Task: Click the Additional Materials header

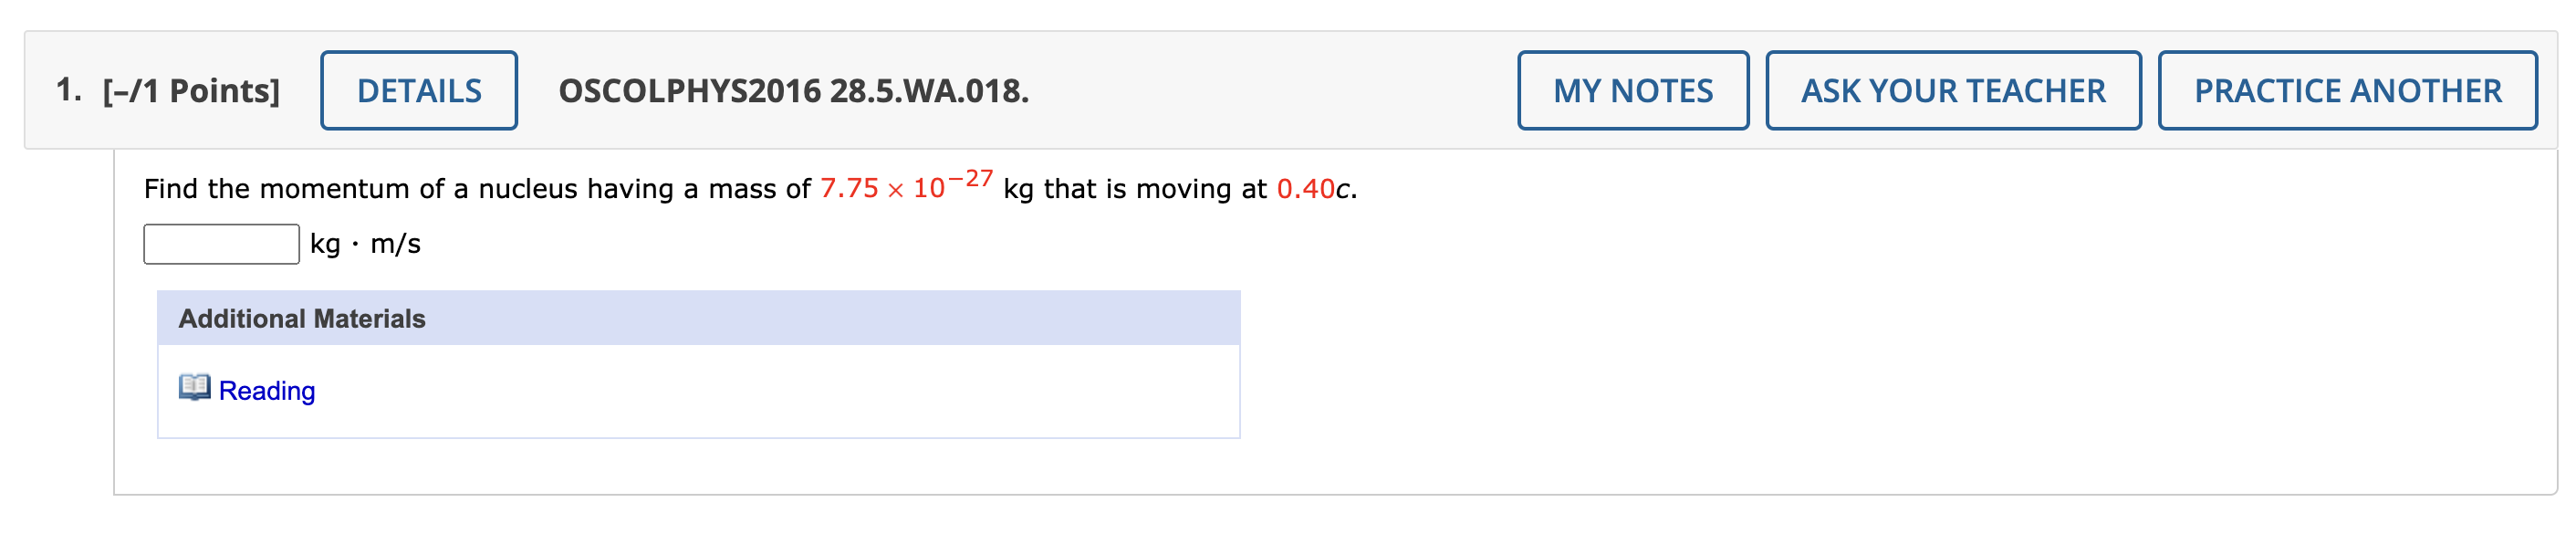Action: (x=302, y=319)
